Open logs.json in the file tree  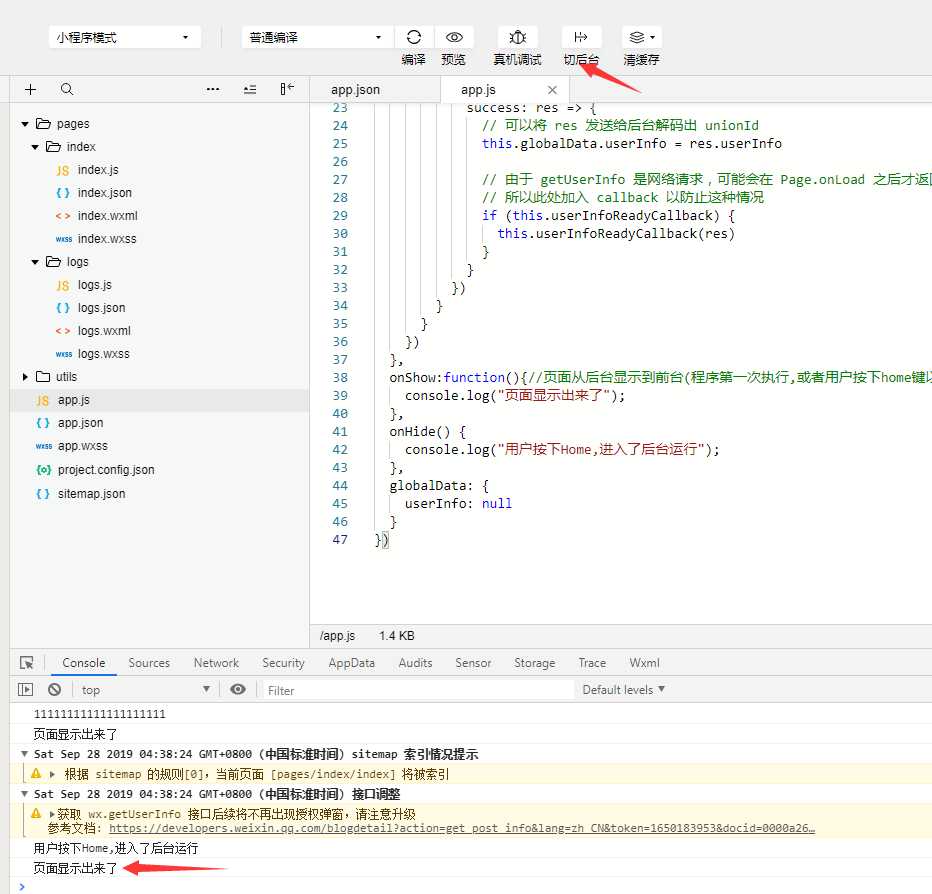(101, 308)
